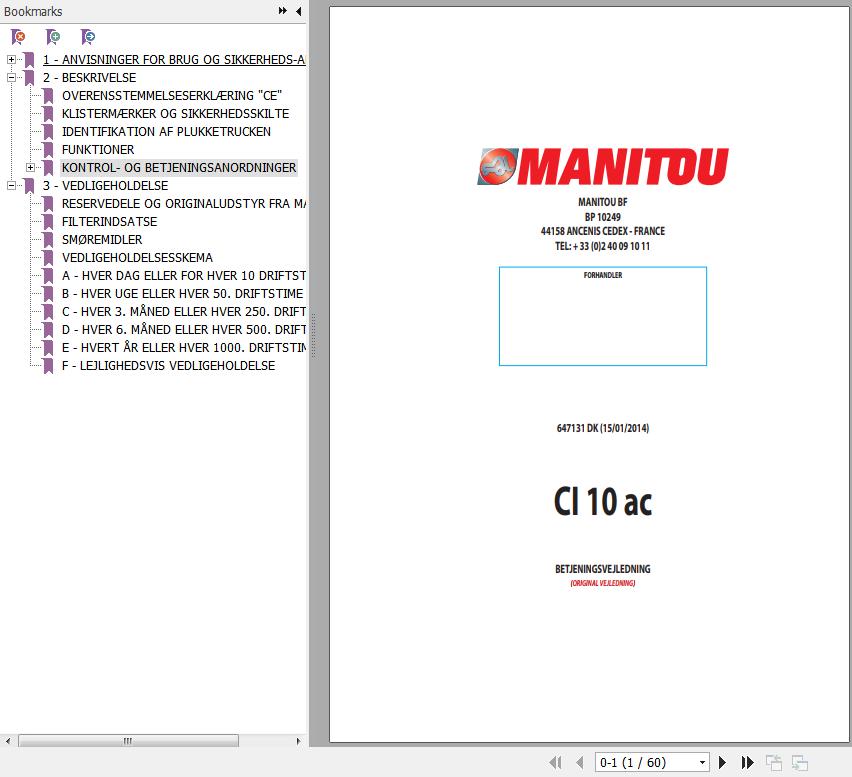Image resolution: width=852 pixels, height=777 pixels.
Task: Open OVERENSSTEMMELSESERKLÆRING "CE" bookmark
Action: [172, 96]
